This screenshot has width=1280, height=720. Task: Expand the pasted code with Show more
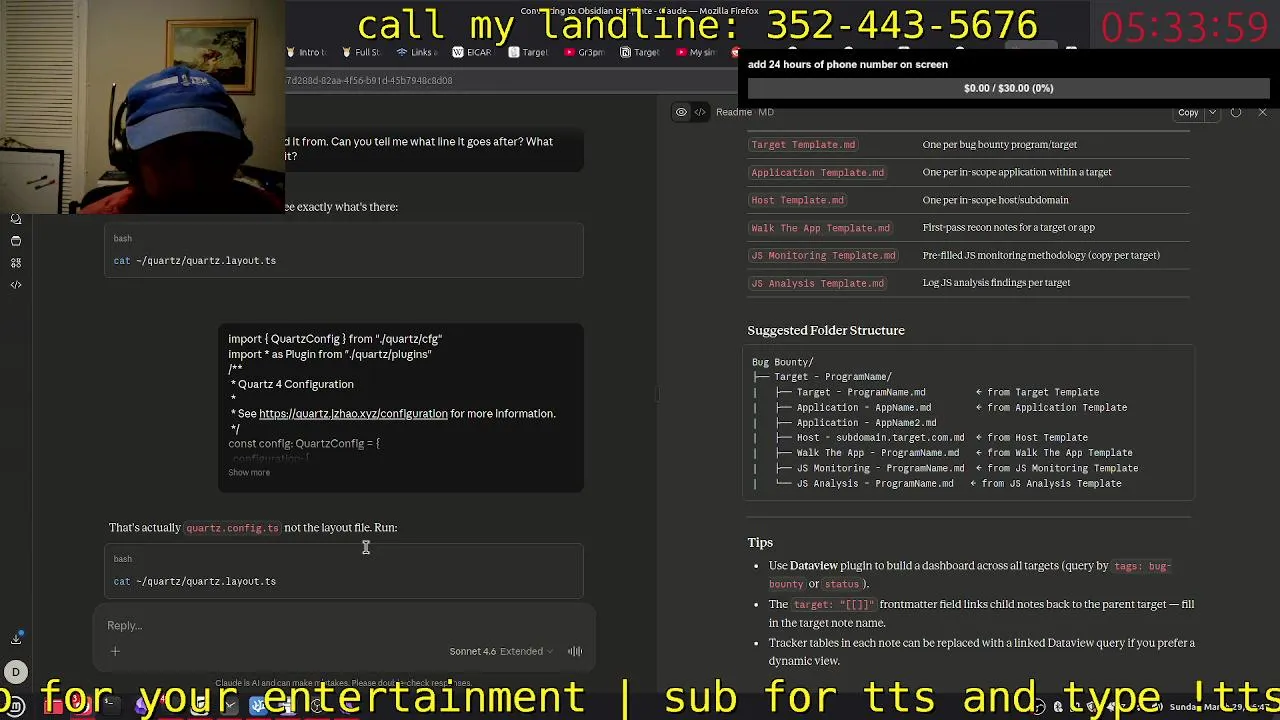point(249,472)
